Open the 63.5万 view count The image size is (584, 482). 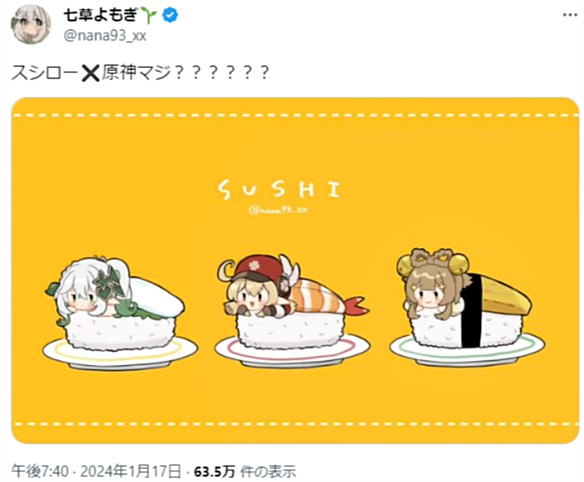[x=214, y=472]
